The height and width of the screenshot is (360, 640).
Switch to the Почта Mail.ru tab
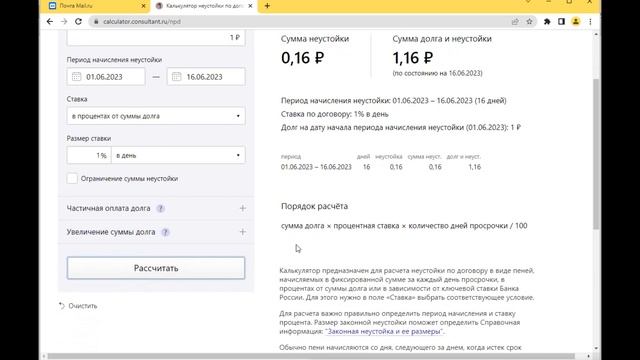(x=96, y=6)
